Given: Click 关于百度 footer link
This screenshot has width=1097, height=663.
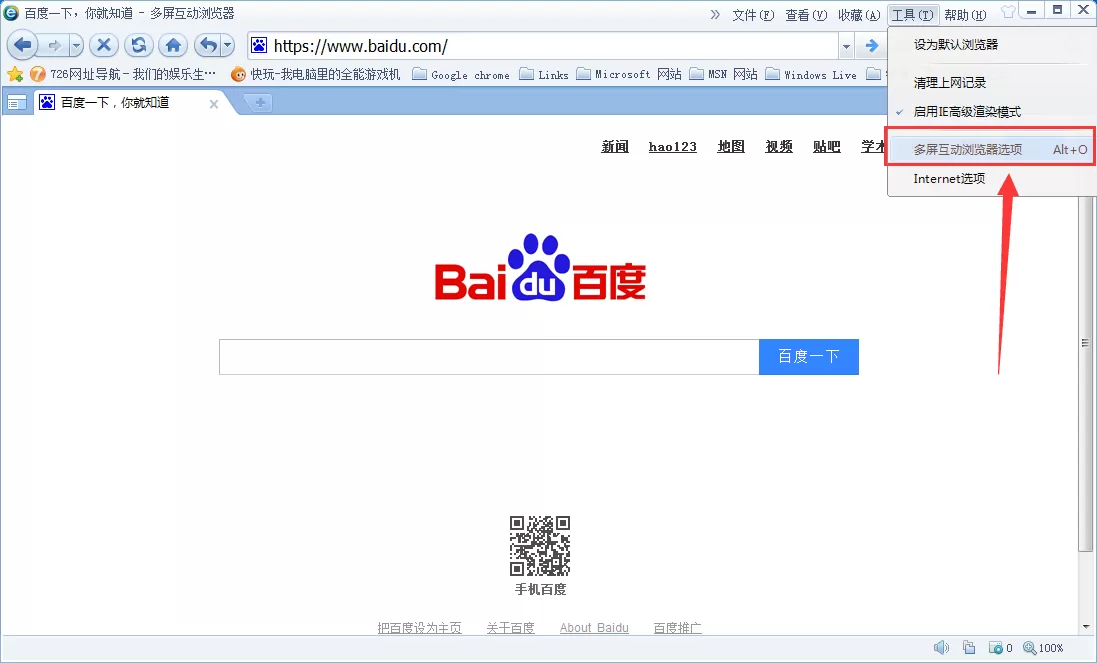Looking at the screenshot, I should click(x=510, y=628).
